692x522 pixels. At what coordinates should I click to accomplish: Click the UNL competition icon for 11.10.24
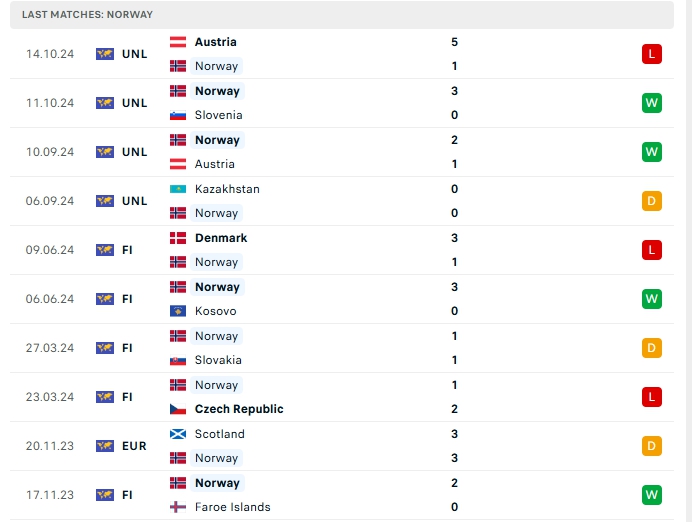(x=105, y=103)
